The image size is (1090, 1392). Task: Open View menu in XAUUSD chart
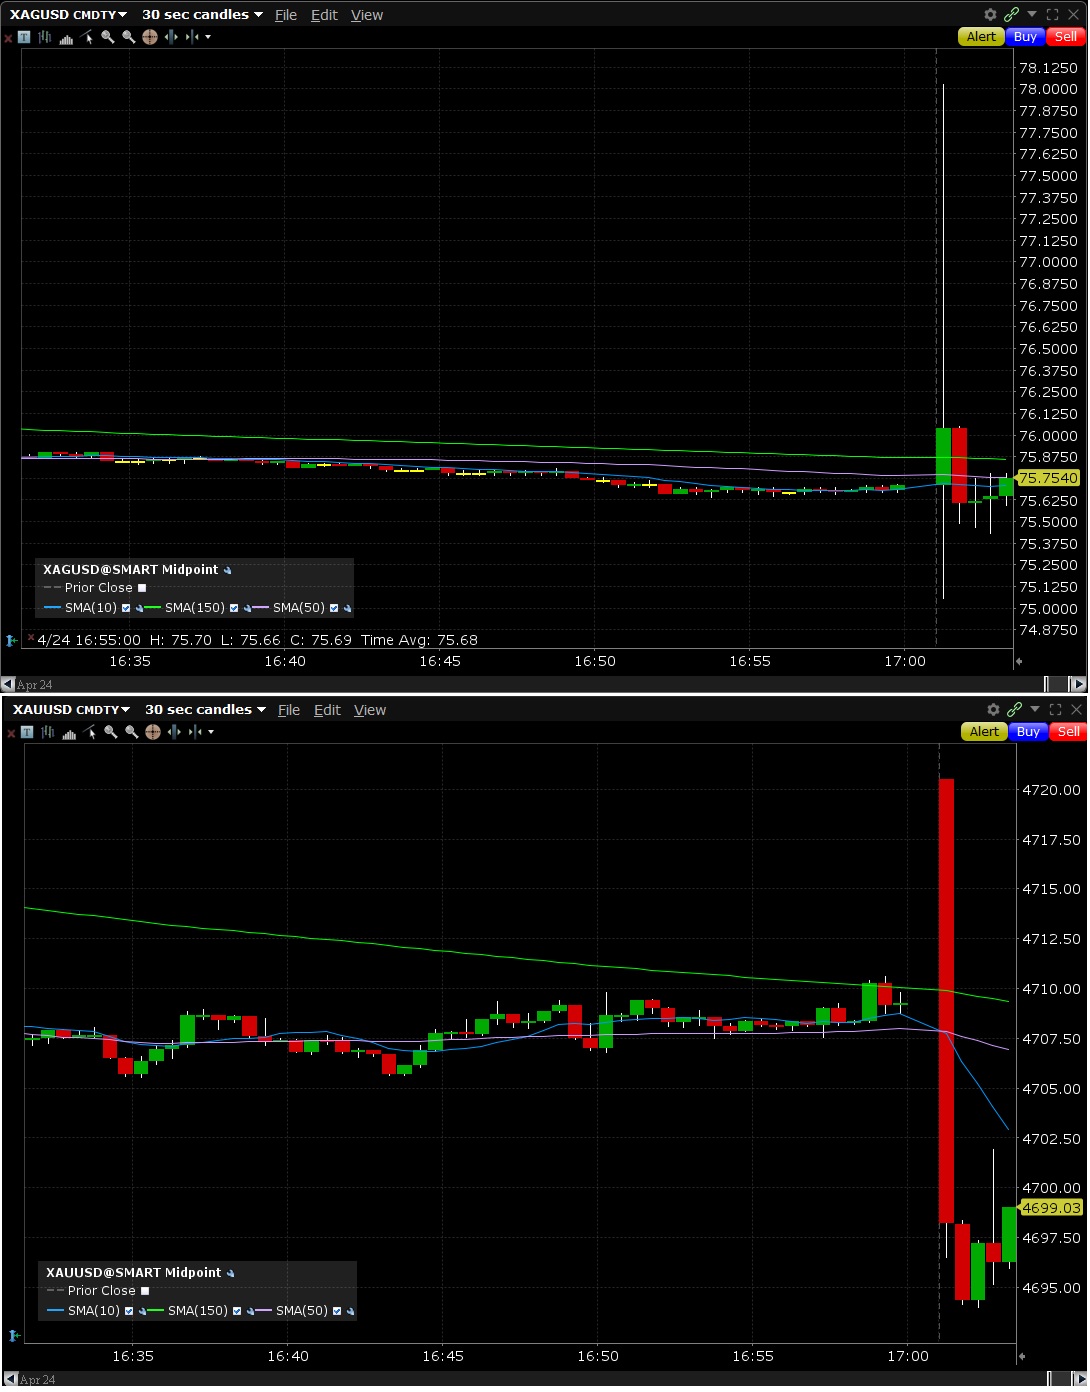click(370, 710)
